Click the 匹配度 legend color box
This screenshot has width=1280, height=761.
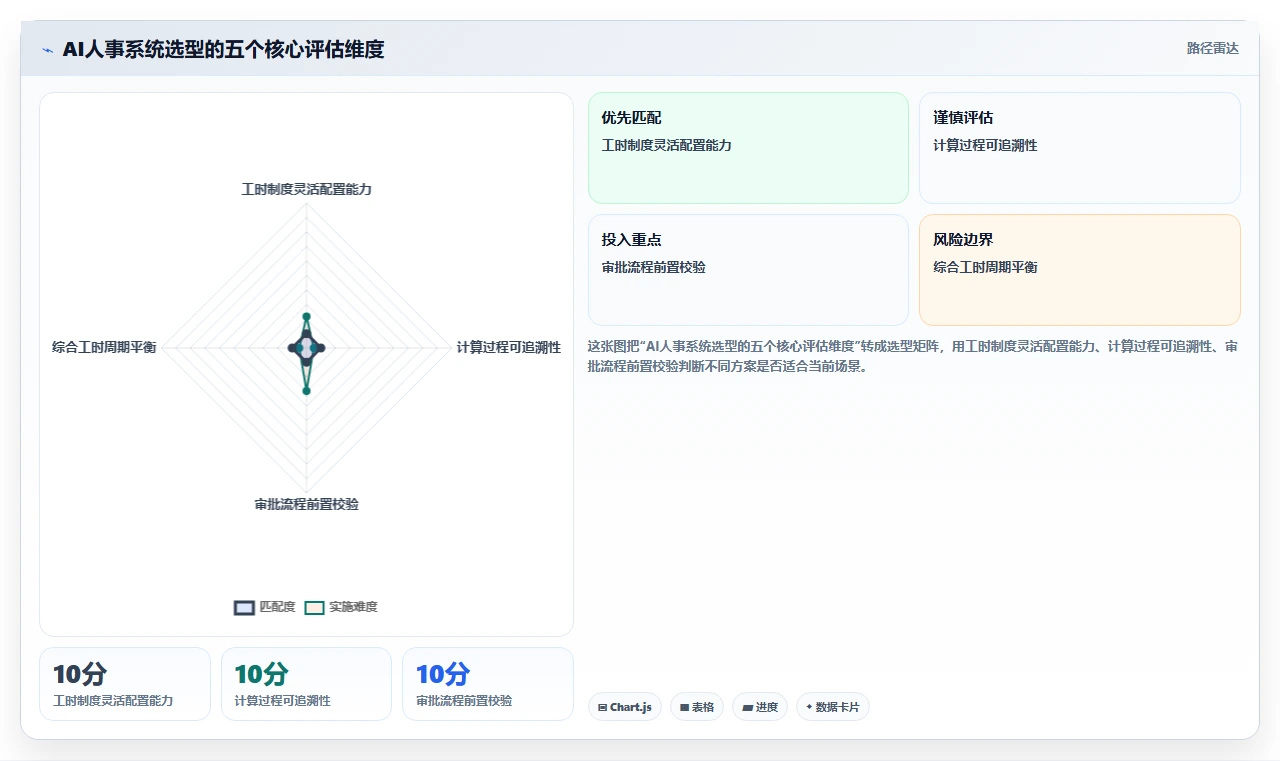(x=244, y=608)
